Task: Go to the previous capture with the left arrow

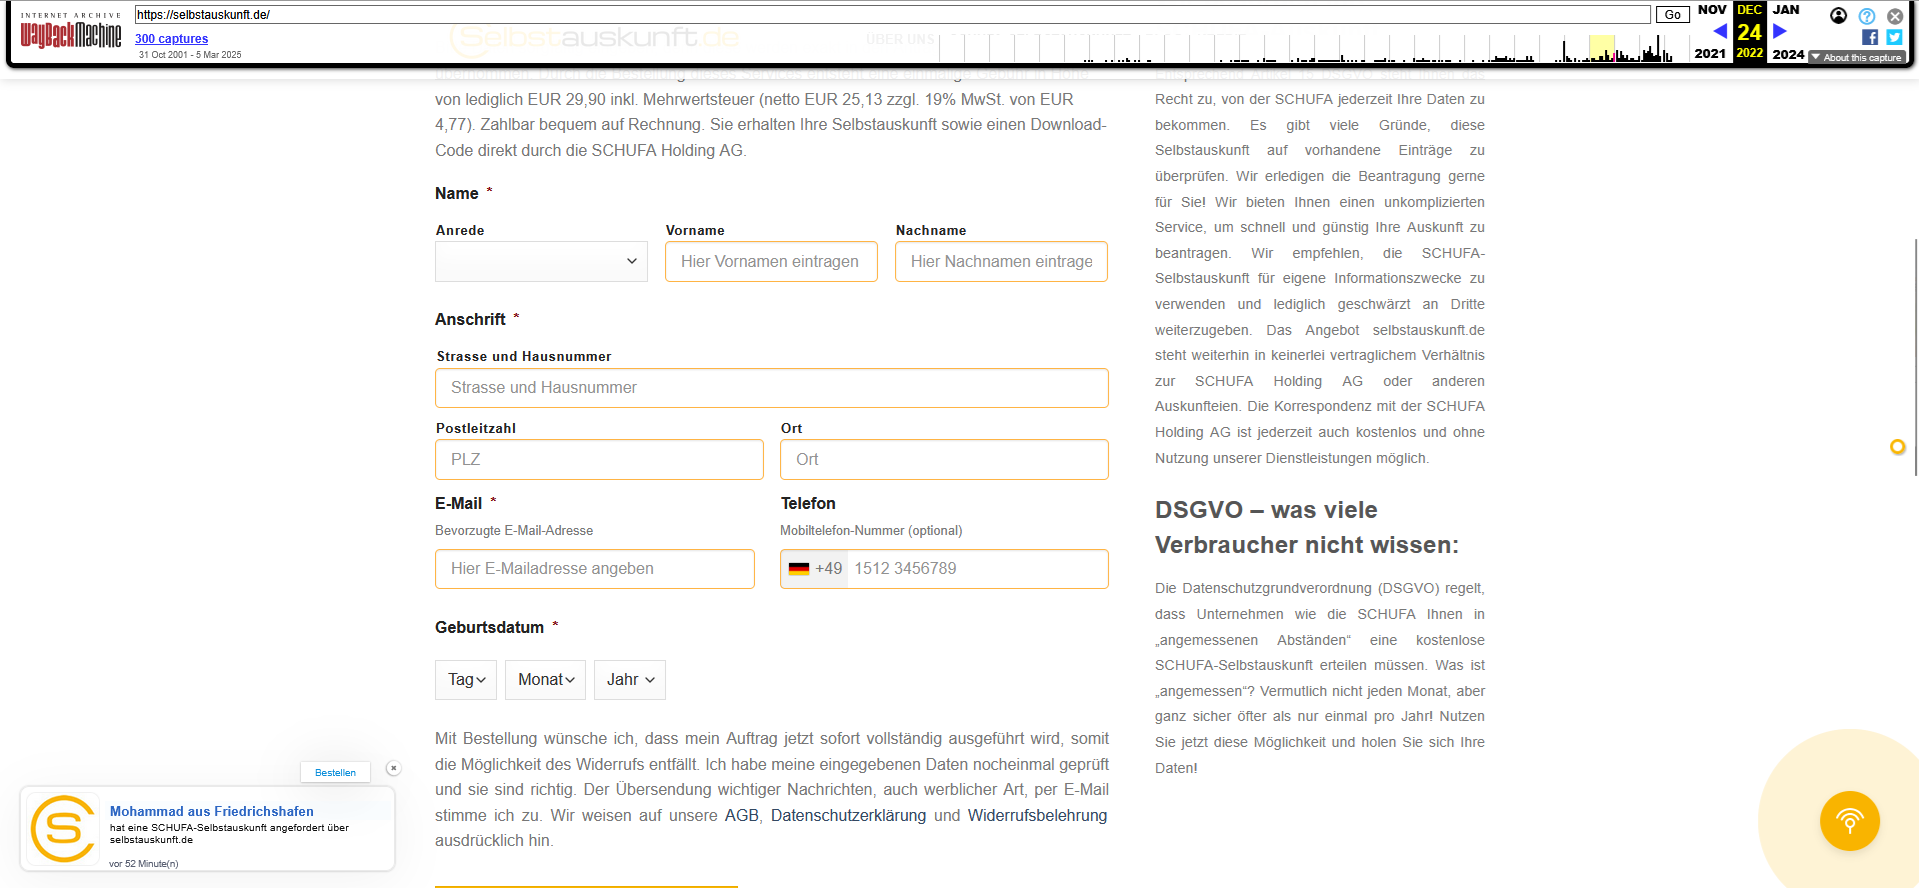Action: click(1720, 32)
